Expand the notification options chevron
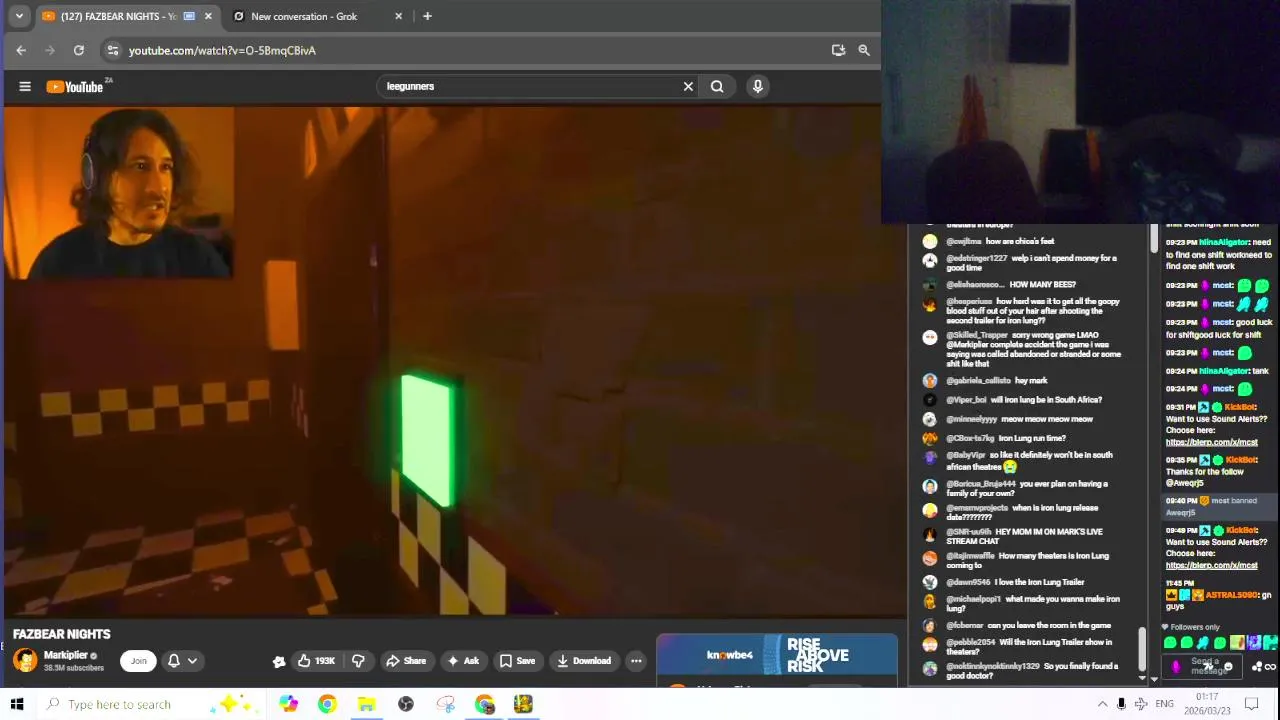This screenshot has height=720, width=1280. click(192, 660)
